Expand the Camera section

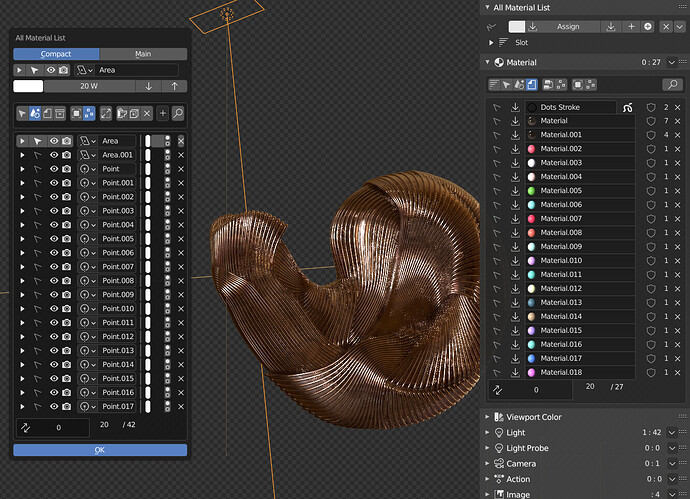pos(487,463)
